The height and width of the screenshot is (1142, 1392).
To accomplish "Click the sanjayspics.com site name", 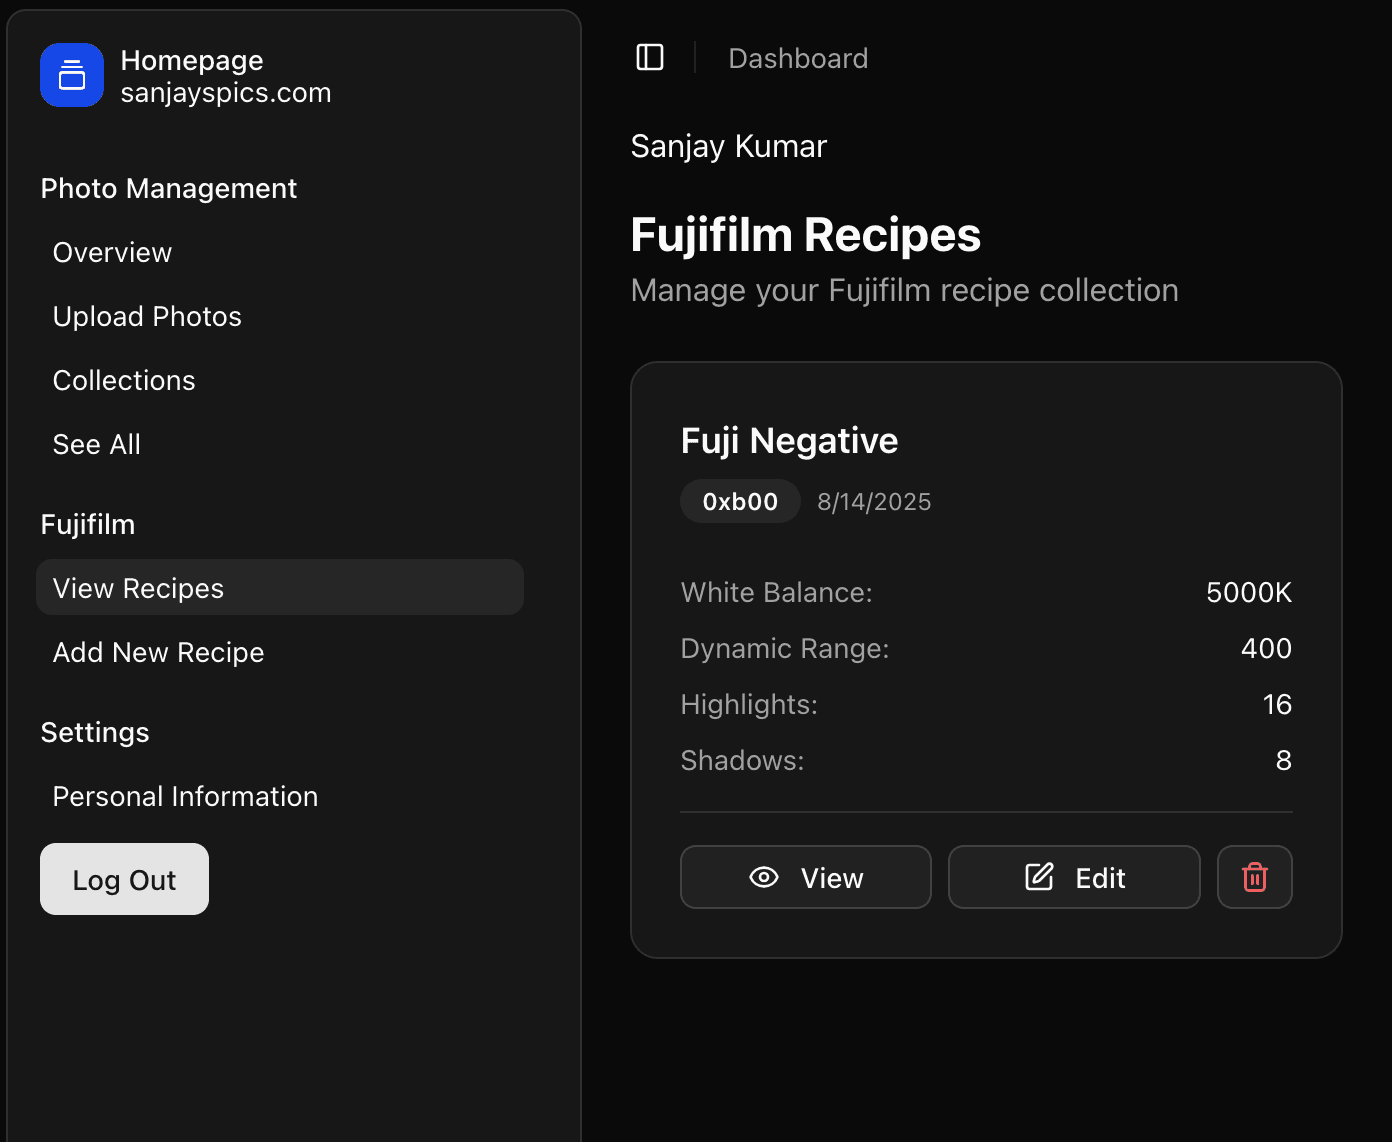I will (x=226, y=92).
